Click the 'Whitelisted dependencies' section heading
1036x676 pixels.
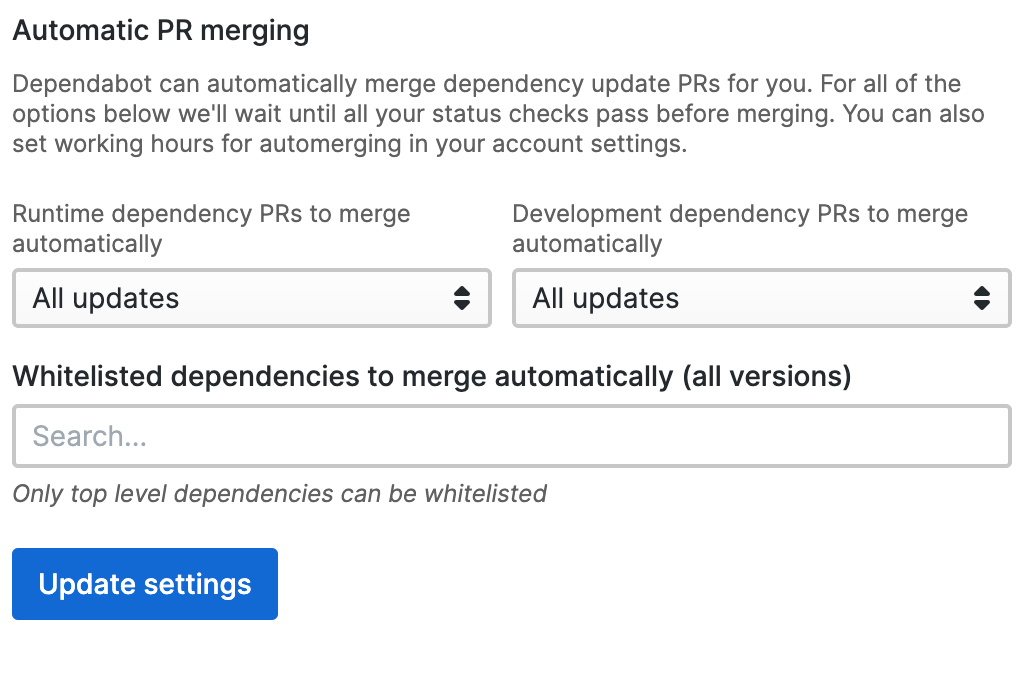430,376
